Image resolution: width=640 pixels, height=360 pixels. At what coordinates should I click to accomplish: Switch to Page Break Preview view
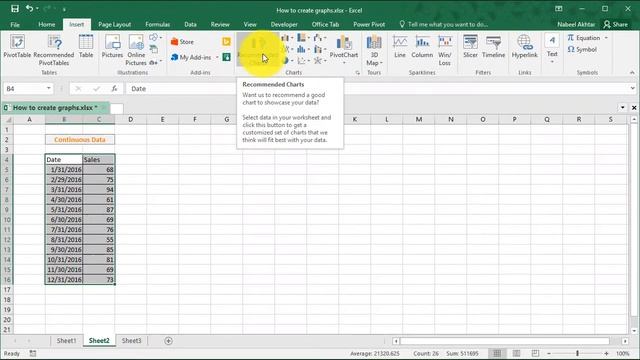pos(535,353)
